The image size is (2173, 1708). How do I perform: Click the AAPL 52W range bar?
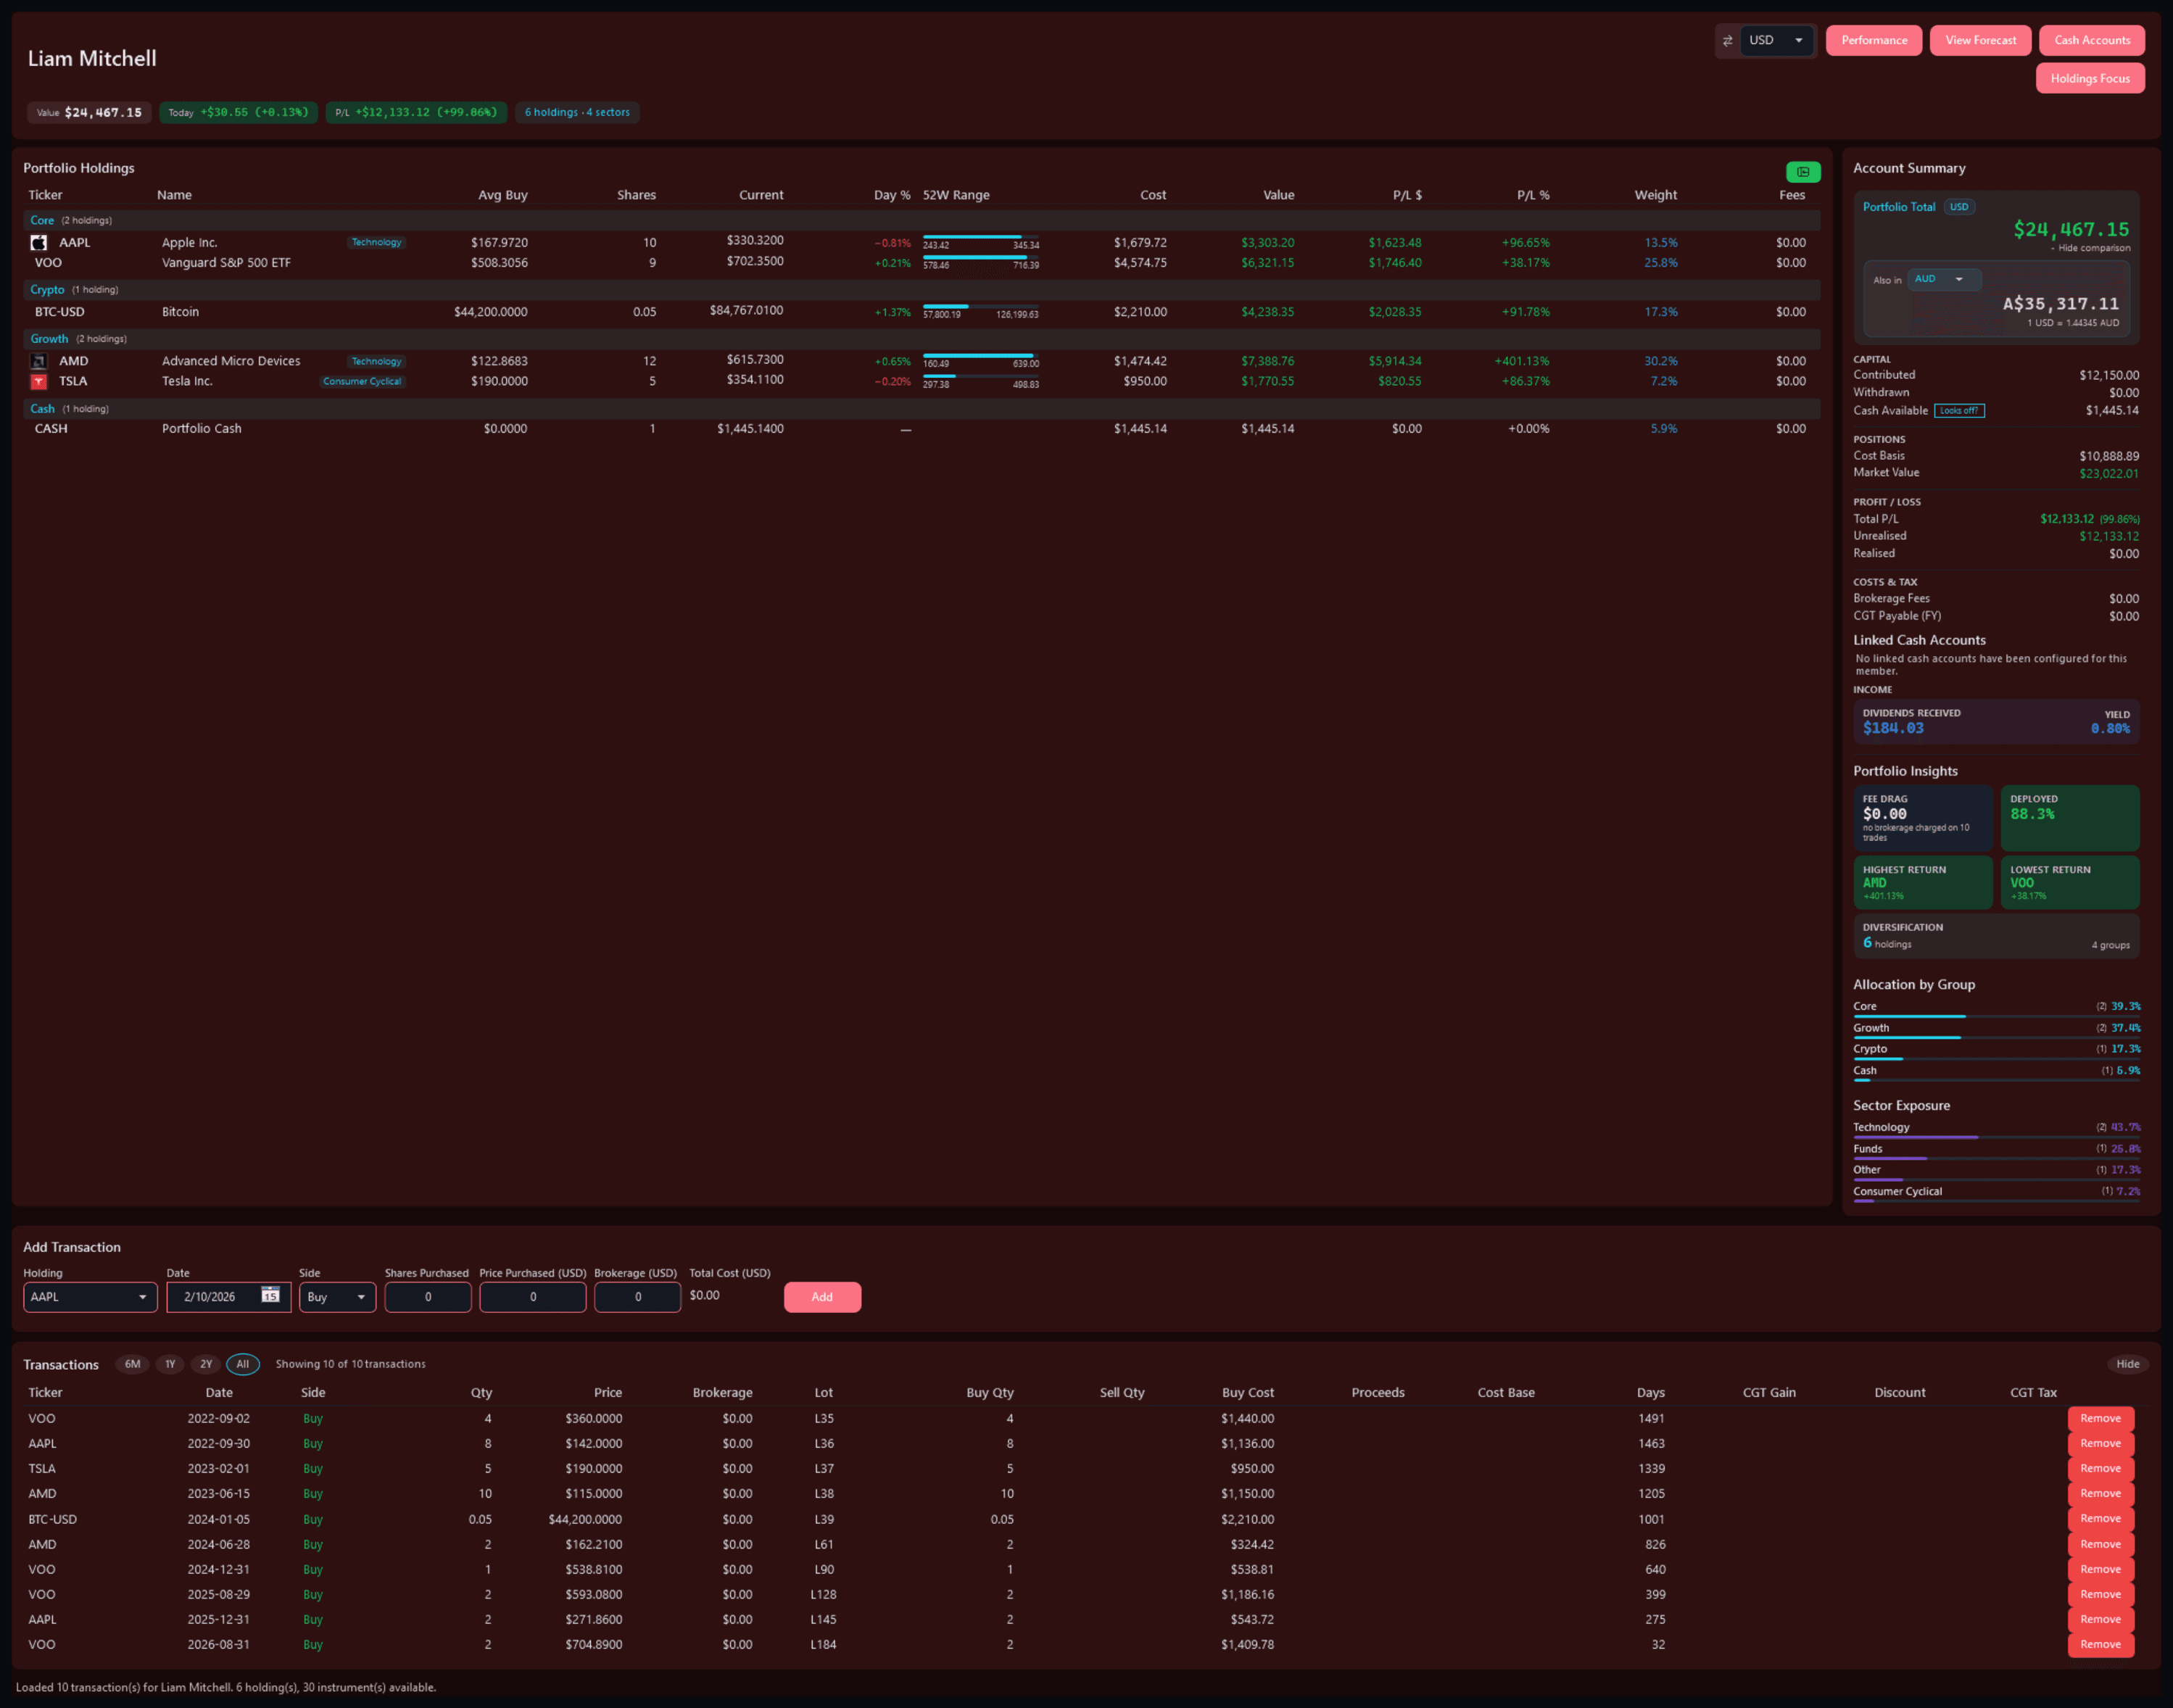click(x=980, y=238)
